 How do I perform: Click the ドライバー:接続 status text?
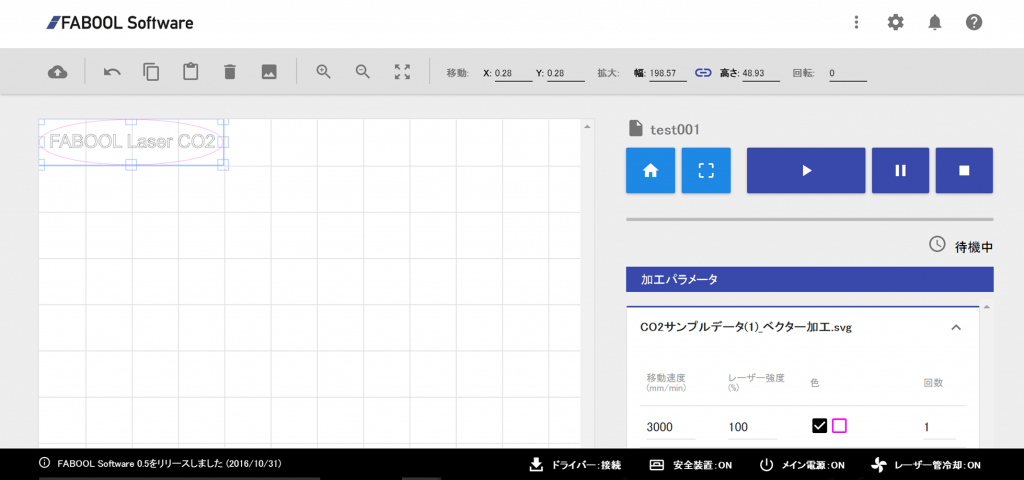586,466
